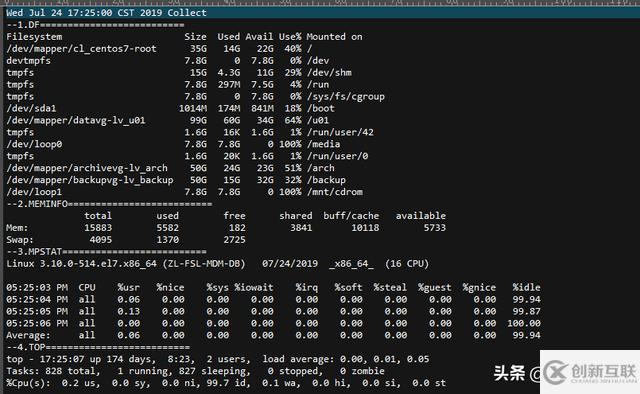Click the /dev/mapper/backupvg-lv_backup entry
The width and height of the screenshot is (640, 394).
(90, 180)
